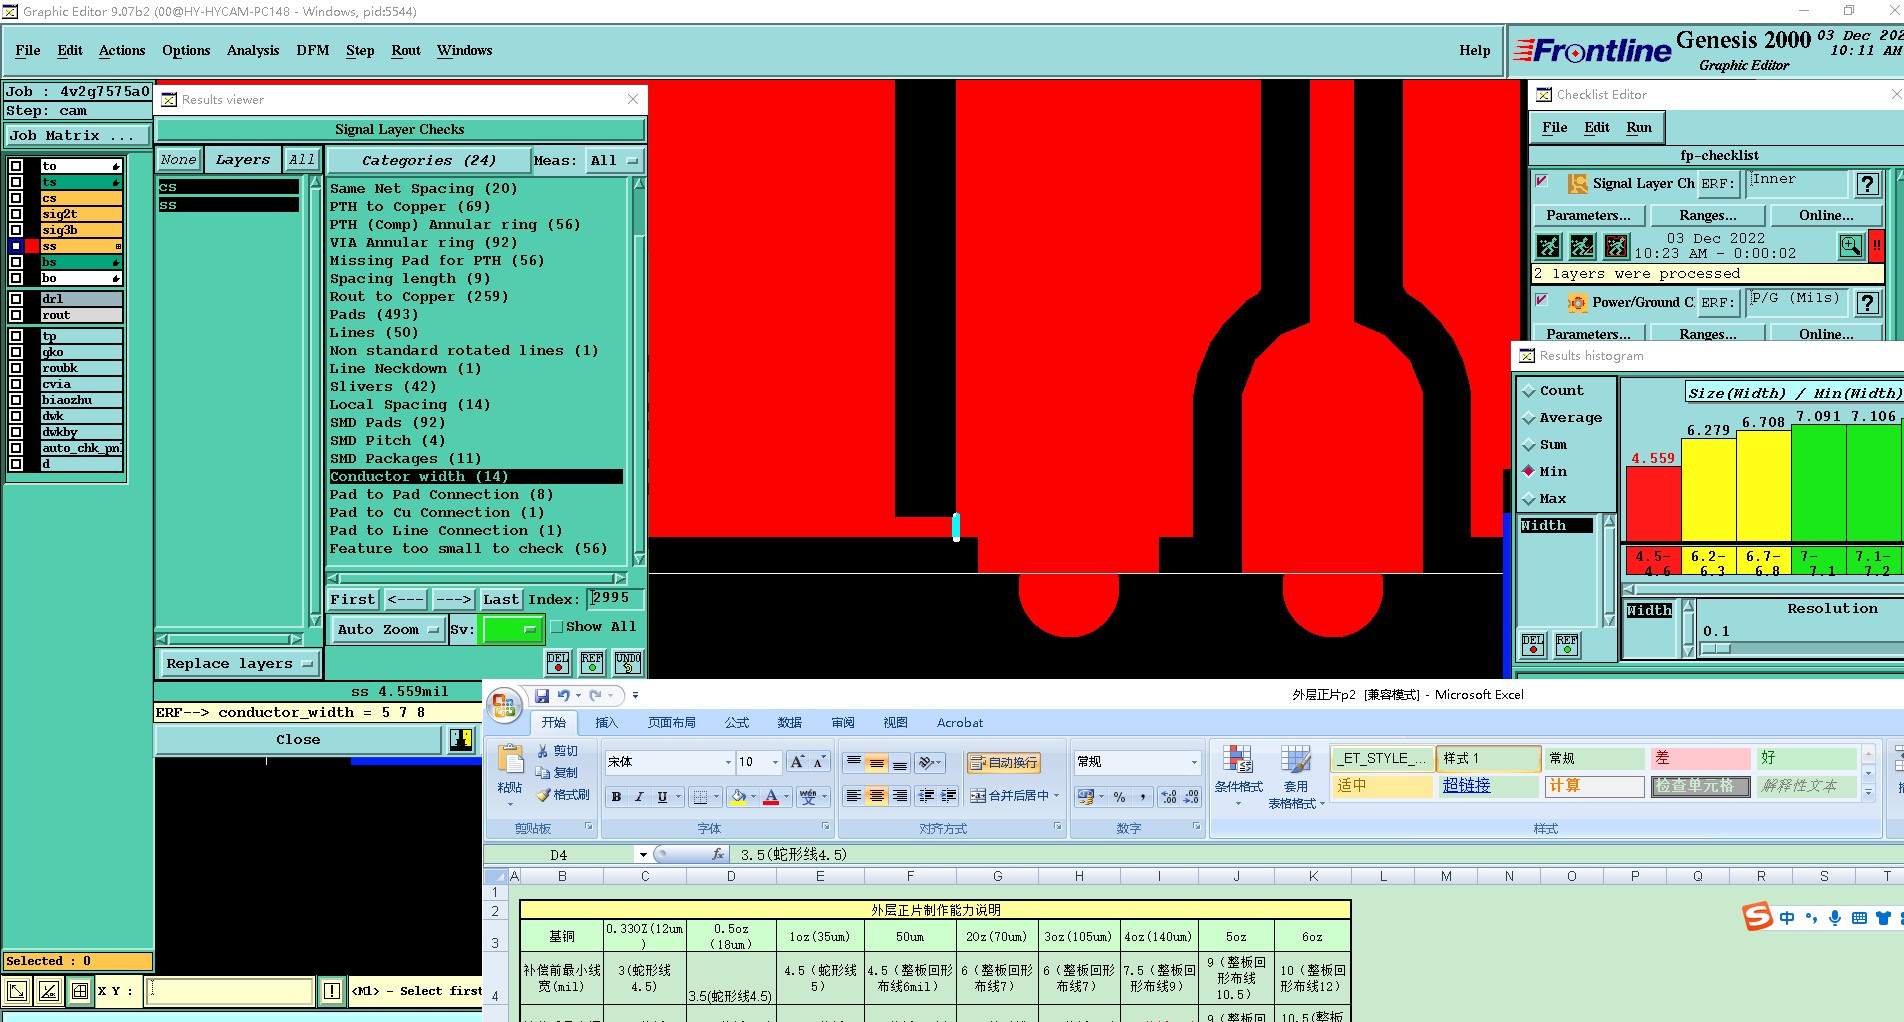Click the REF icon in Results histogram

click(x=1567, y=645)
